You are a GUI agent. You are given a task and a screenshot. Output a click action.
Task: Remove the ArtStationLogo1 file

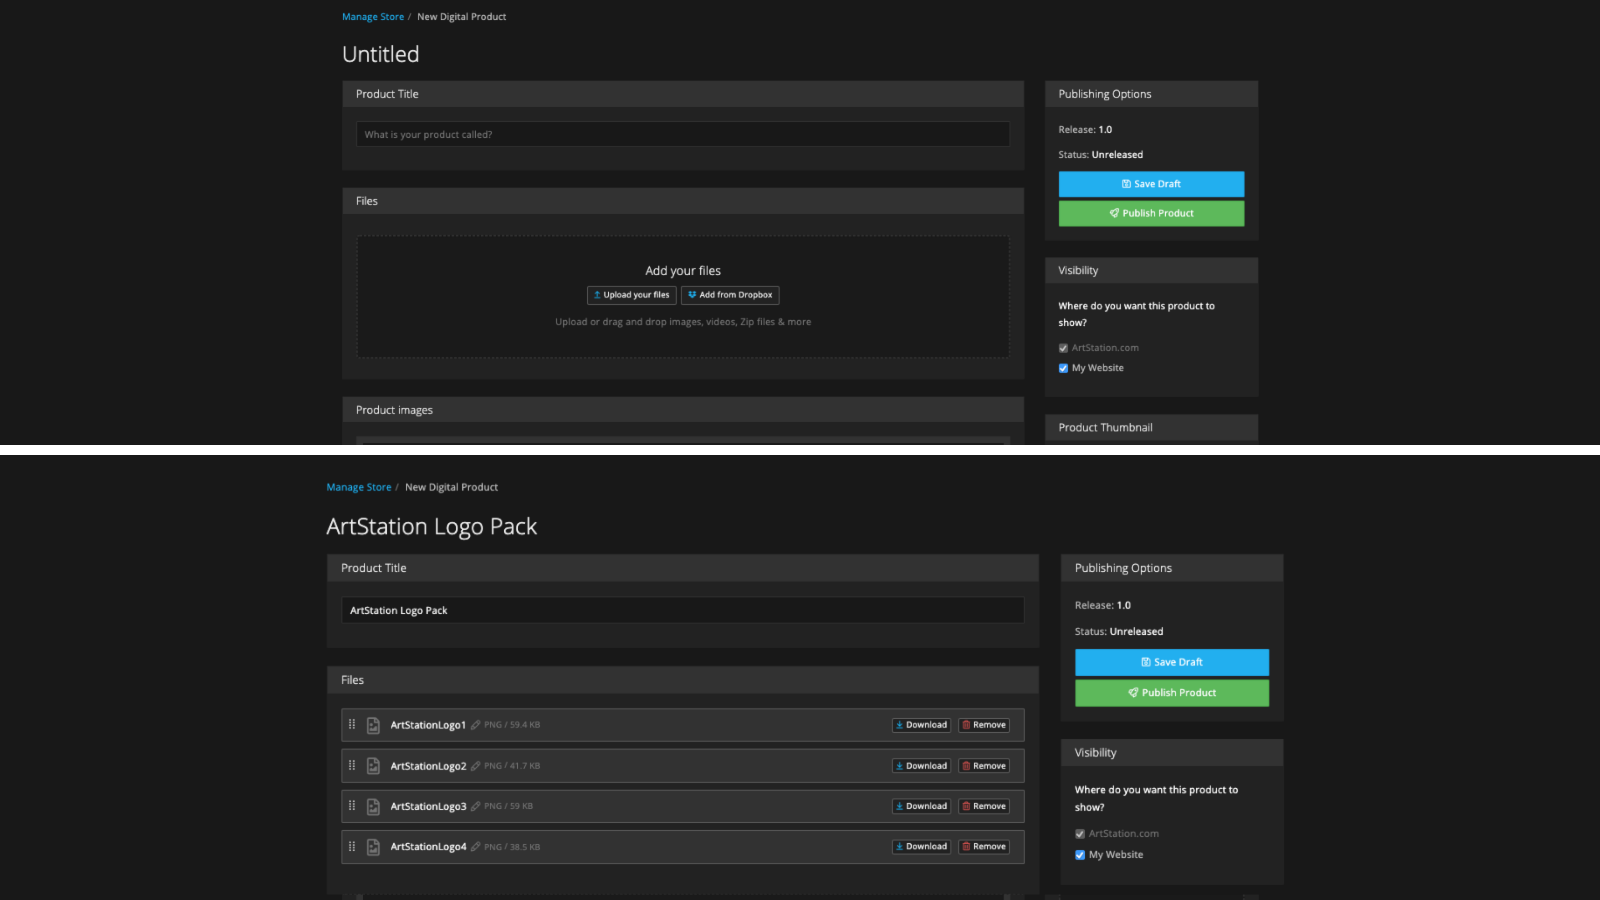pyautogui.click(x=984, y=725)
